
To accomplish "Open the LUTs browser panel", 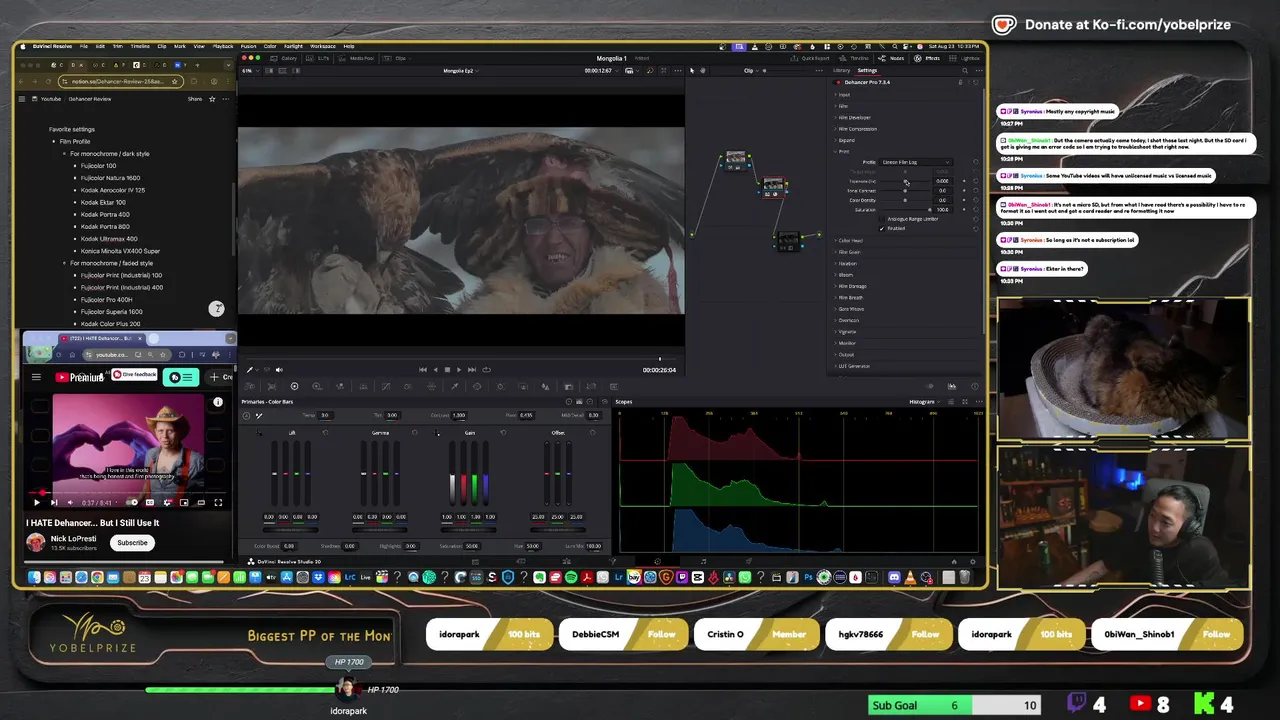I will point(320,58).
